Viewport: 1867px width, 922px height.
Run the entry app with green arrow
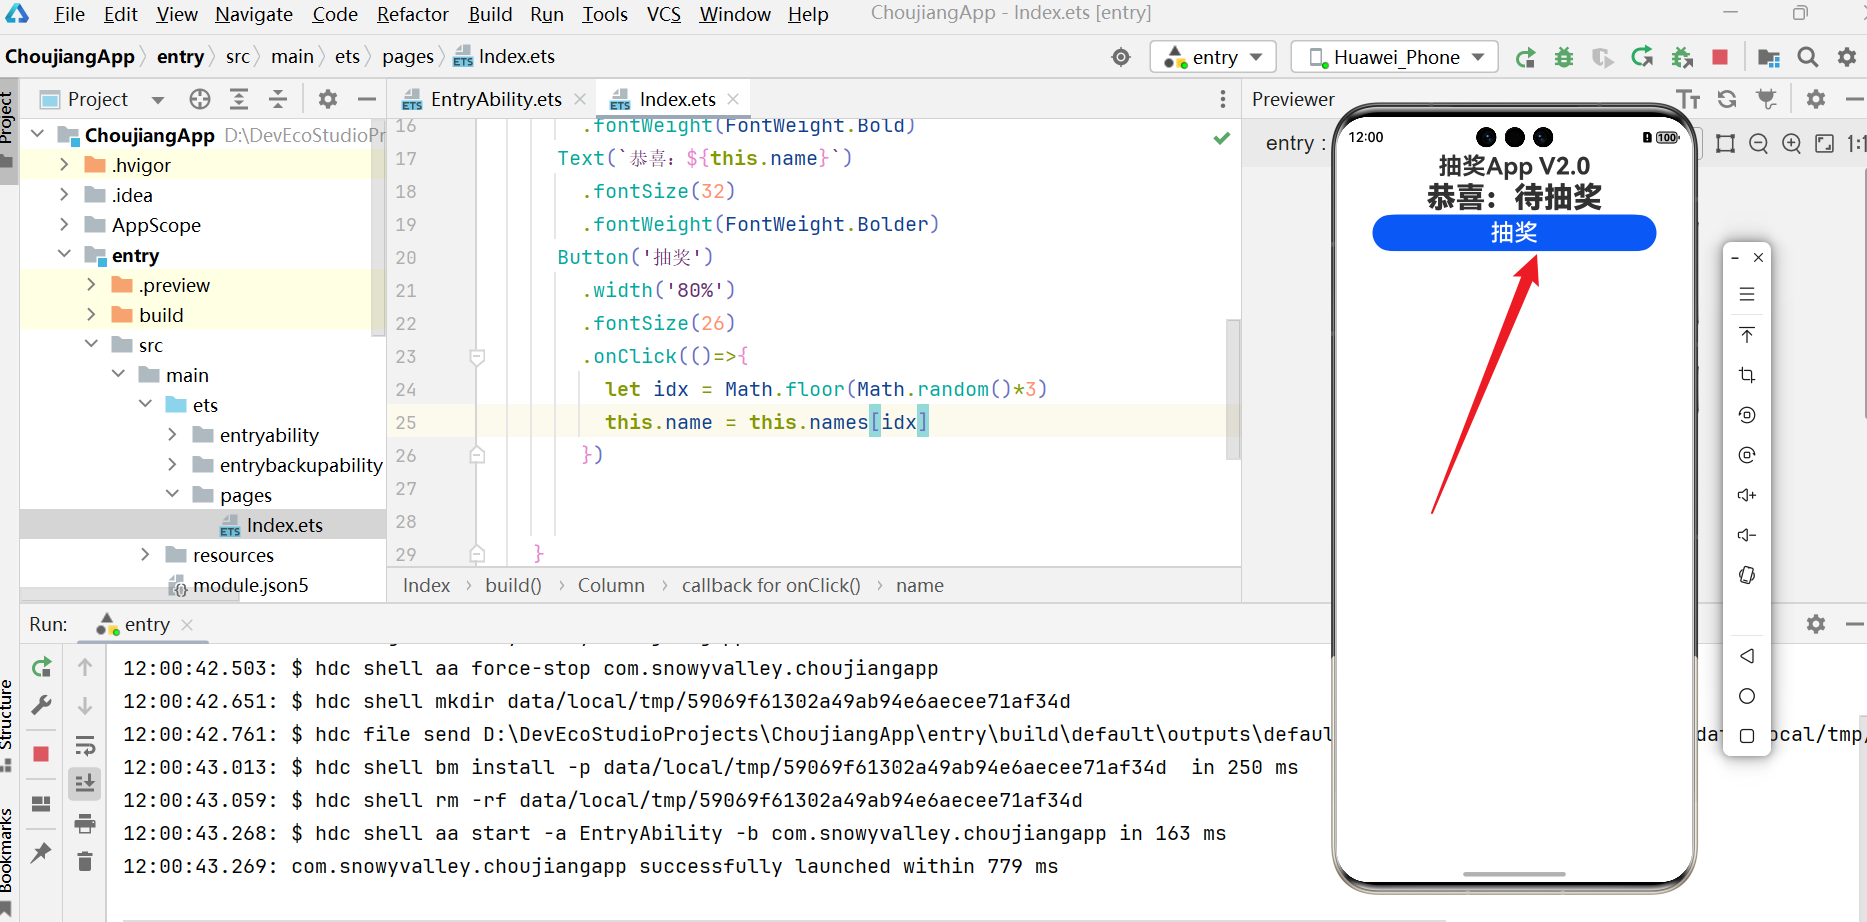pos(1525,58)
